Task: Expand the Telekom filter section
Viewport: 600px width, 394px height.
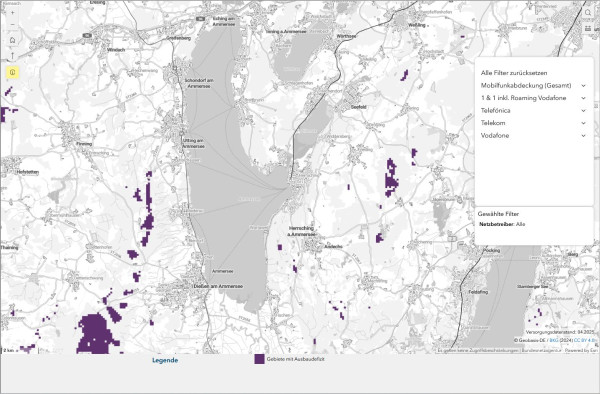Action: 533,123
